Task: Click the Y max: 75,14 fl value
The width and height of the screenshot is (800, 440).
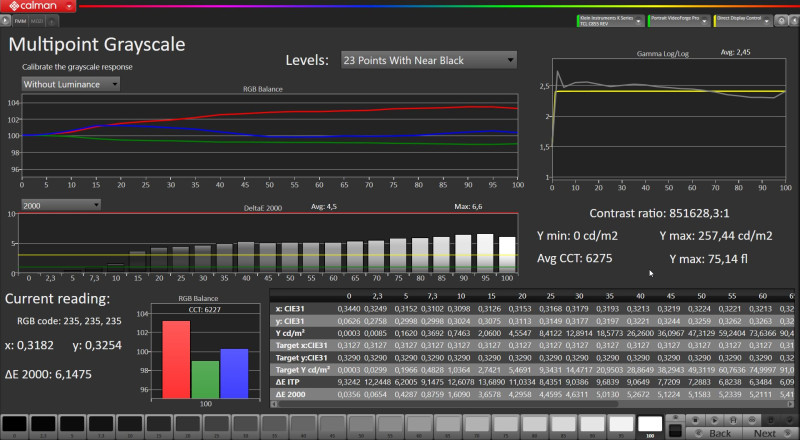Action: pyautogui.click(x=708, y=259)
